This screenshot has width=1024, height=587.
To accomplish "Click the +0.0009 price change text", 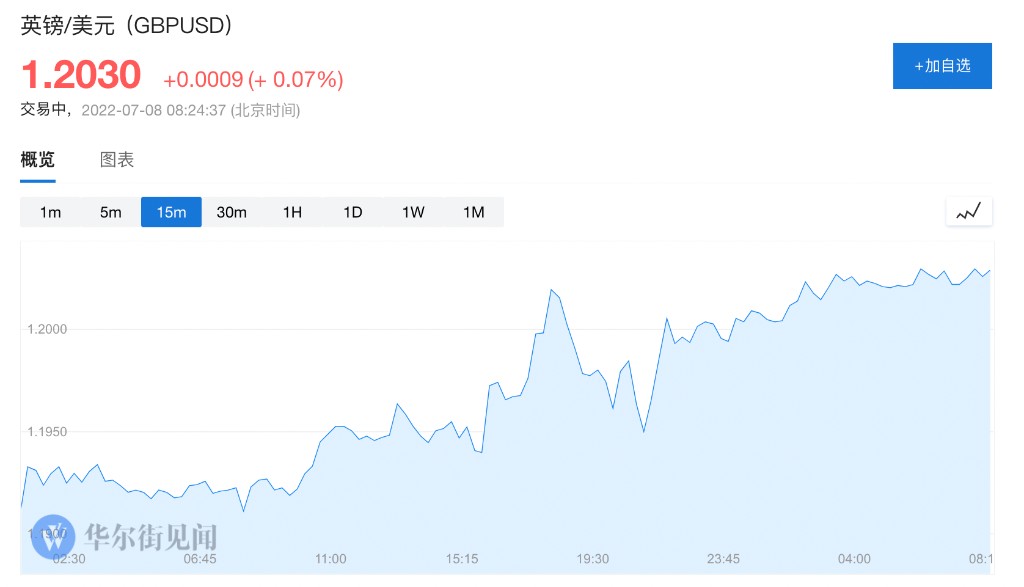I will click(x=202, y=79).
